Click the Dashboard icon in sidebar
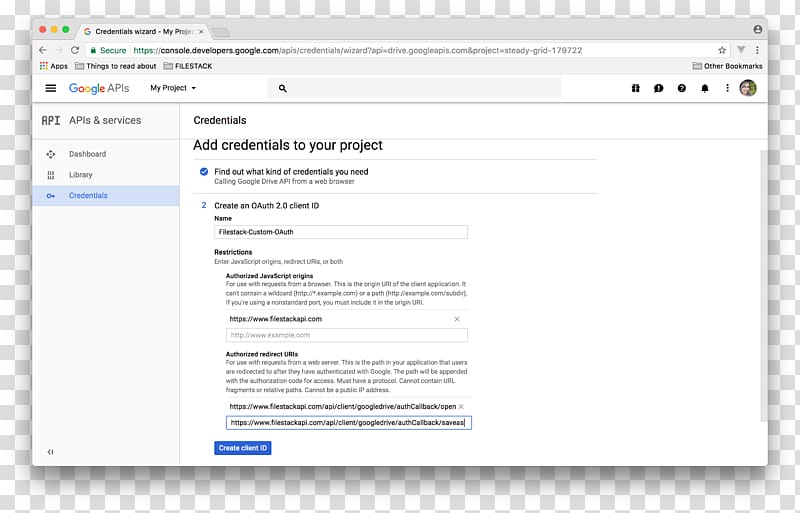800x513 pixels. pos(51,154)
